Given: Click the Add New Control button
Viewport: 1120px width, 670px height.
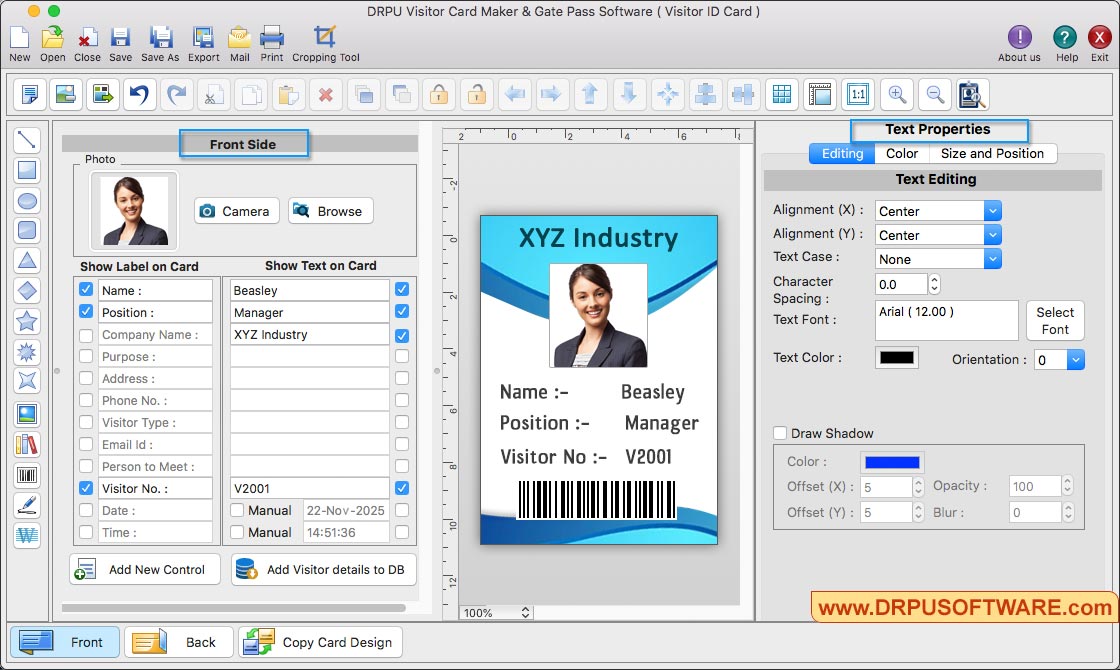Looking at the screenshot, I should click(x=144, y=569).
